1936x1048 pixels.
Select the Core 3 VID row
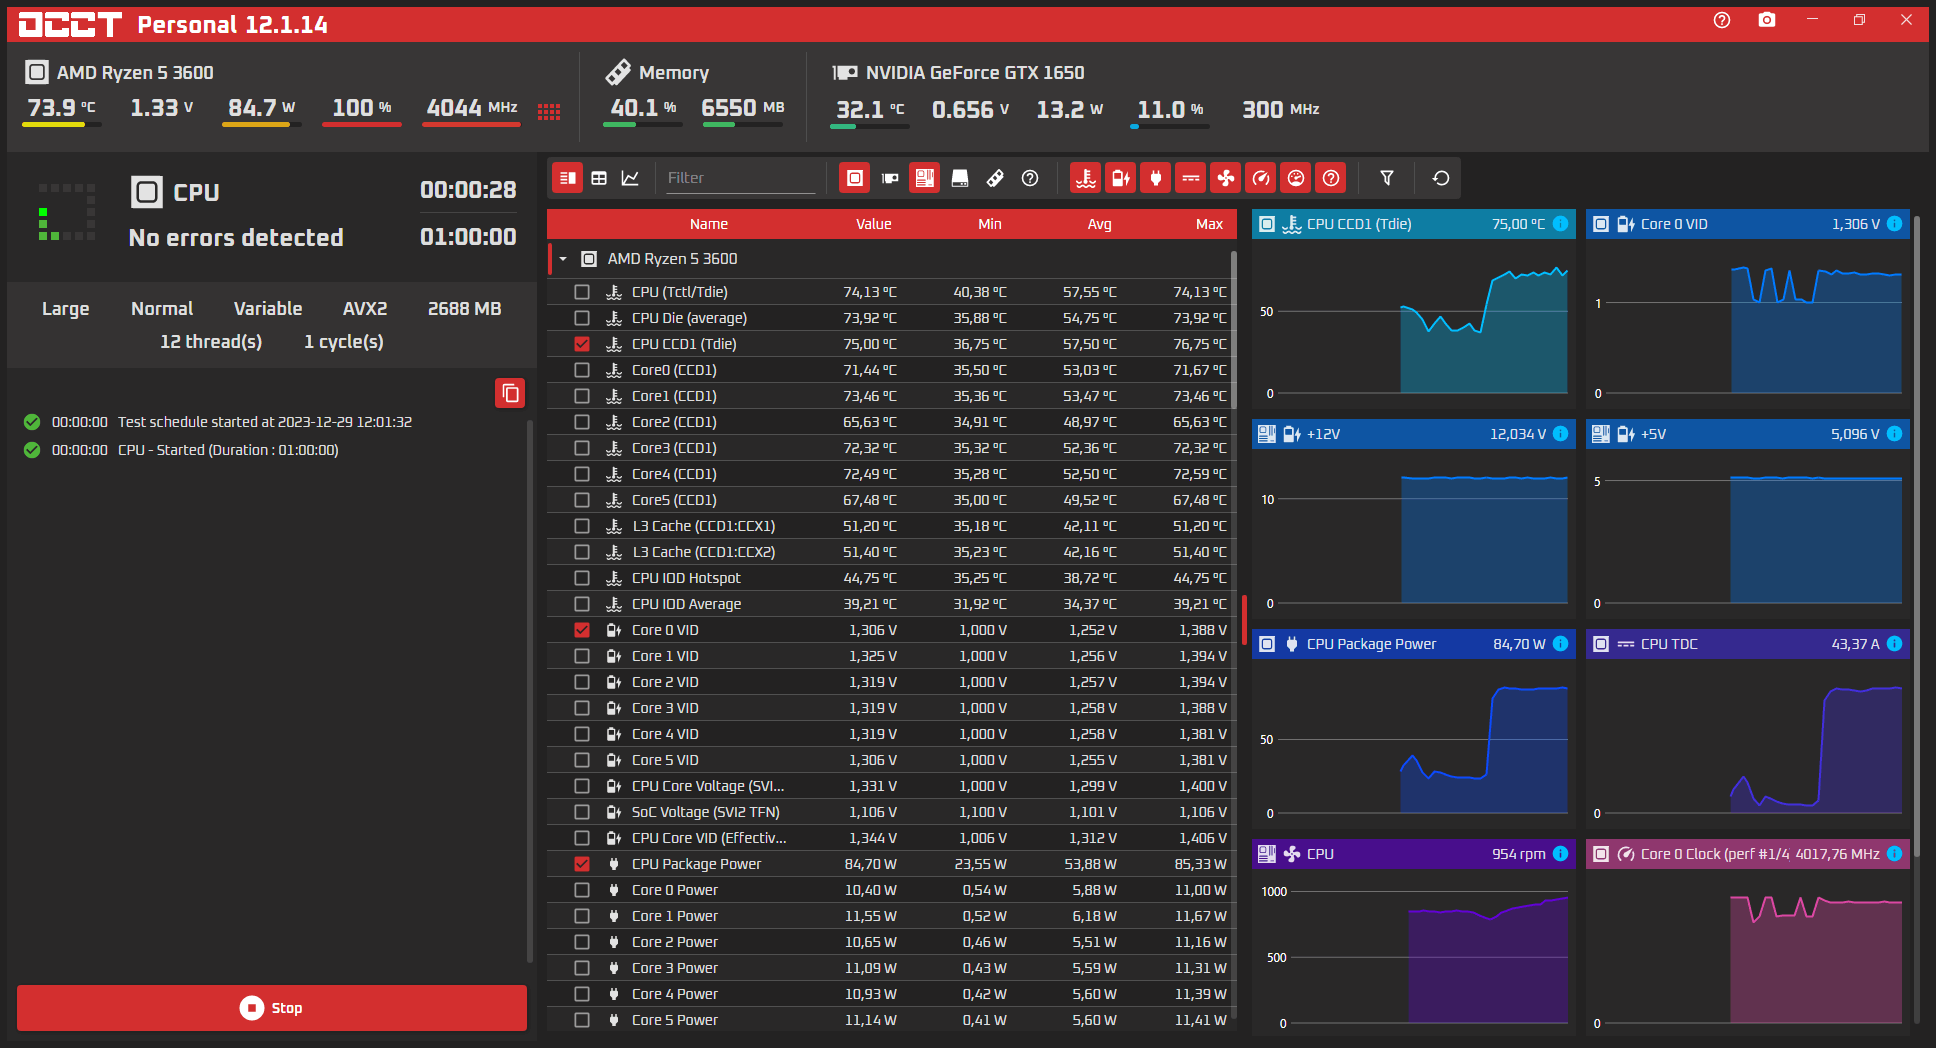point(890,708)
